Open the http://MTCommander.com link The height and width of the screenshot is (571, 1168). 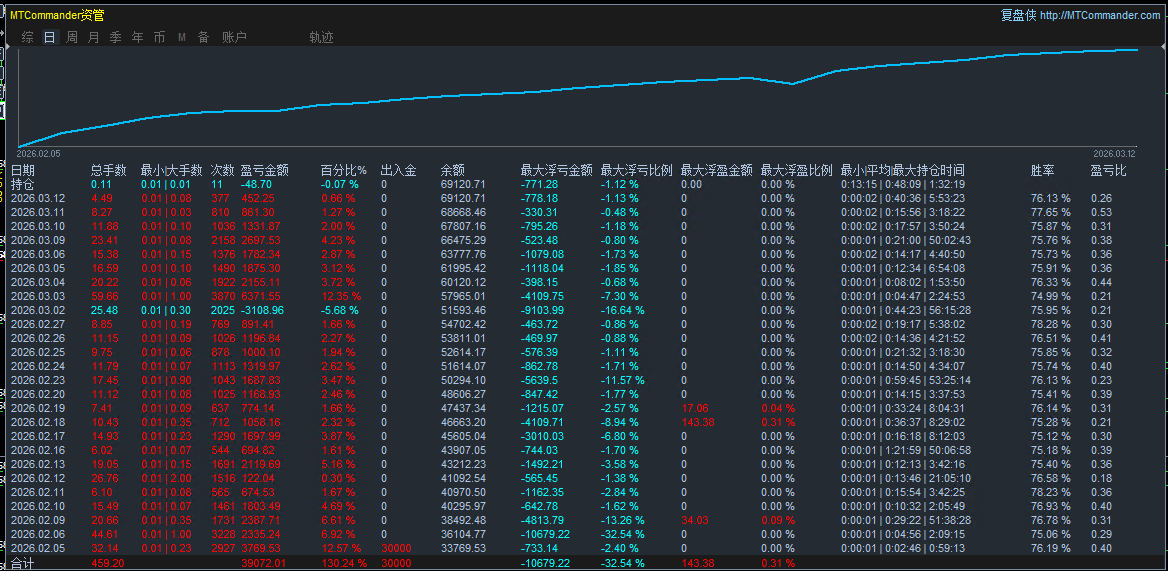coord(1099,15)
